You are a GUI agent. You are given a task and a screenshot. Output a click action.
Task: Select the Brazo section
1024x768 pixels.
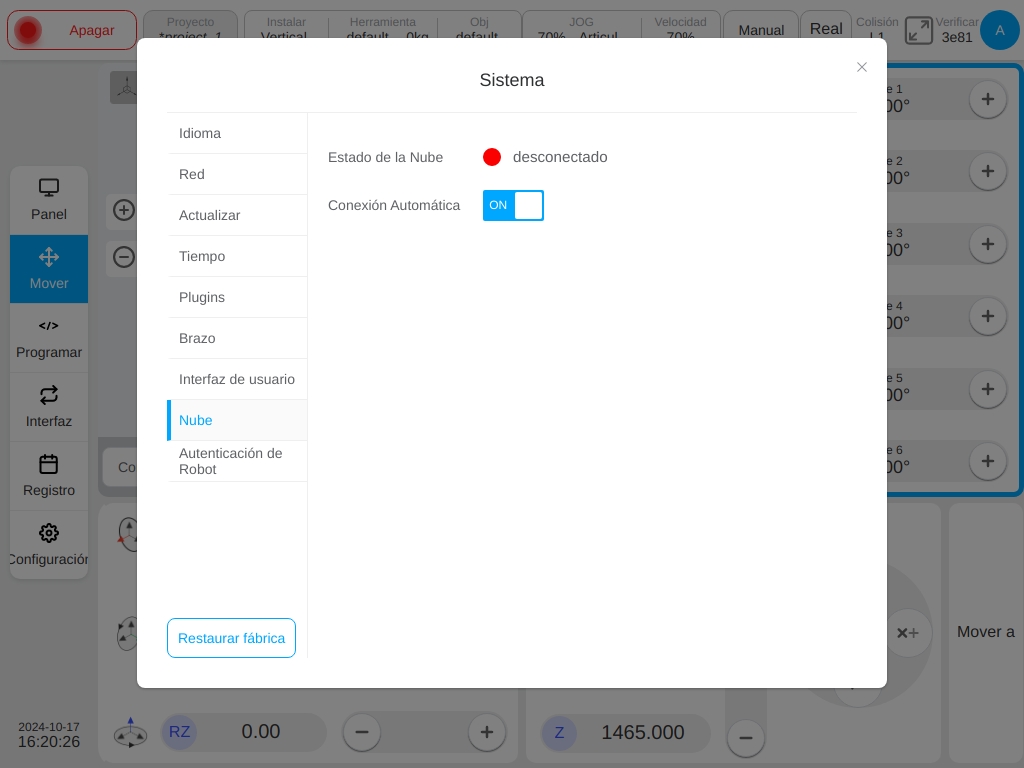237,338
